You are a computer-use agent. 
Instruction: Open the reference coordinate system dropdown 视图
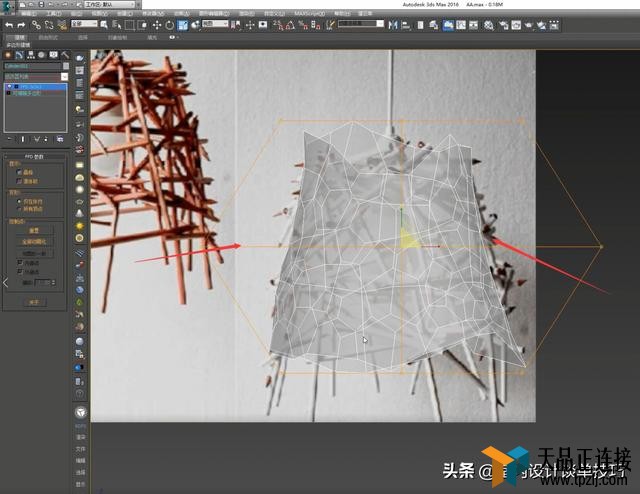215,24
